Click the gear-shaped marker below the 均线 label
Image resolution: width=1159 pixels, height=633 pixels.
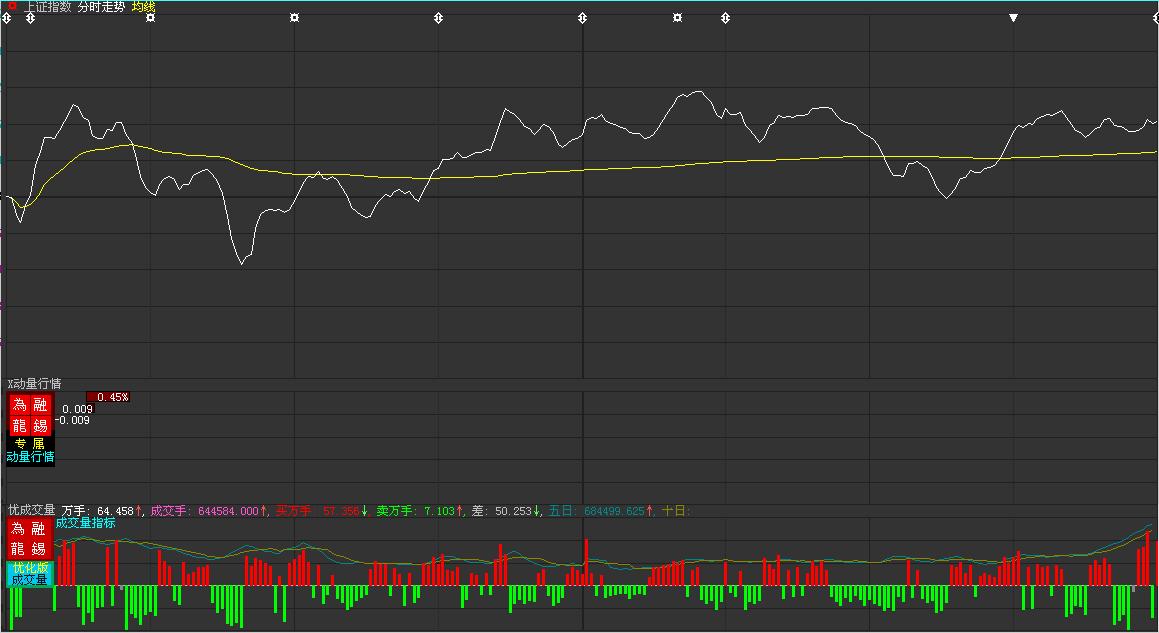point(150,18)
